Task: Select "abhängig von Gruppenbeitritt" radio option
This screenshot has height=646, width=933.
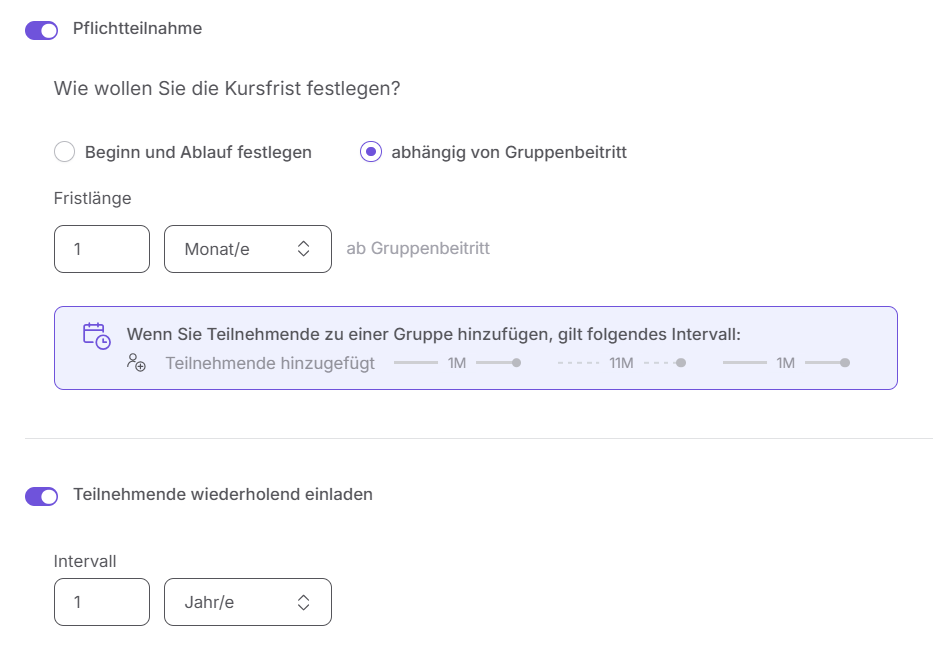Action: 371,152
